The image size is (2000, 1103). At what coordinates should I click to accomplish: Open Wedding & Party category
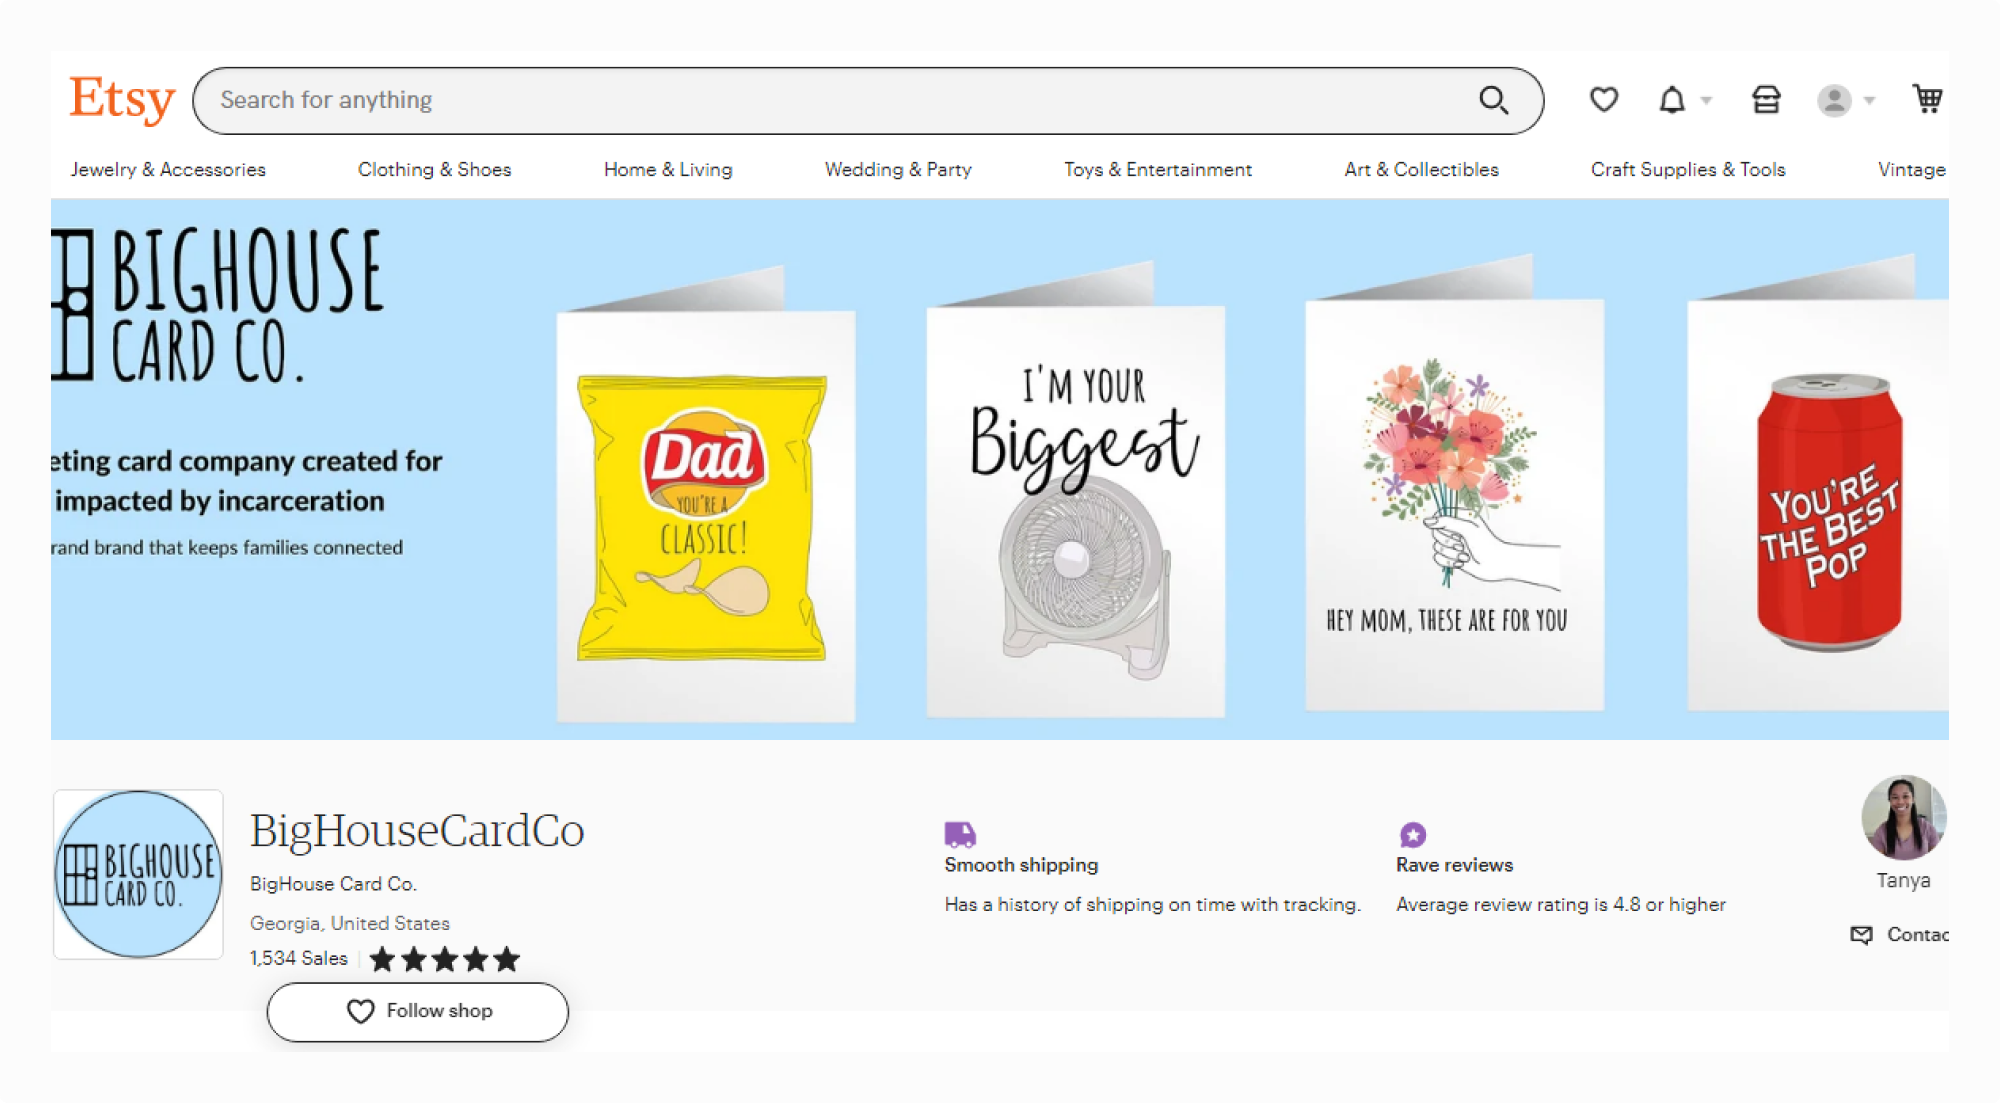pos(898,169)
